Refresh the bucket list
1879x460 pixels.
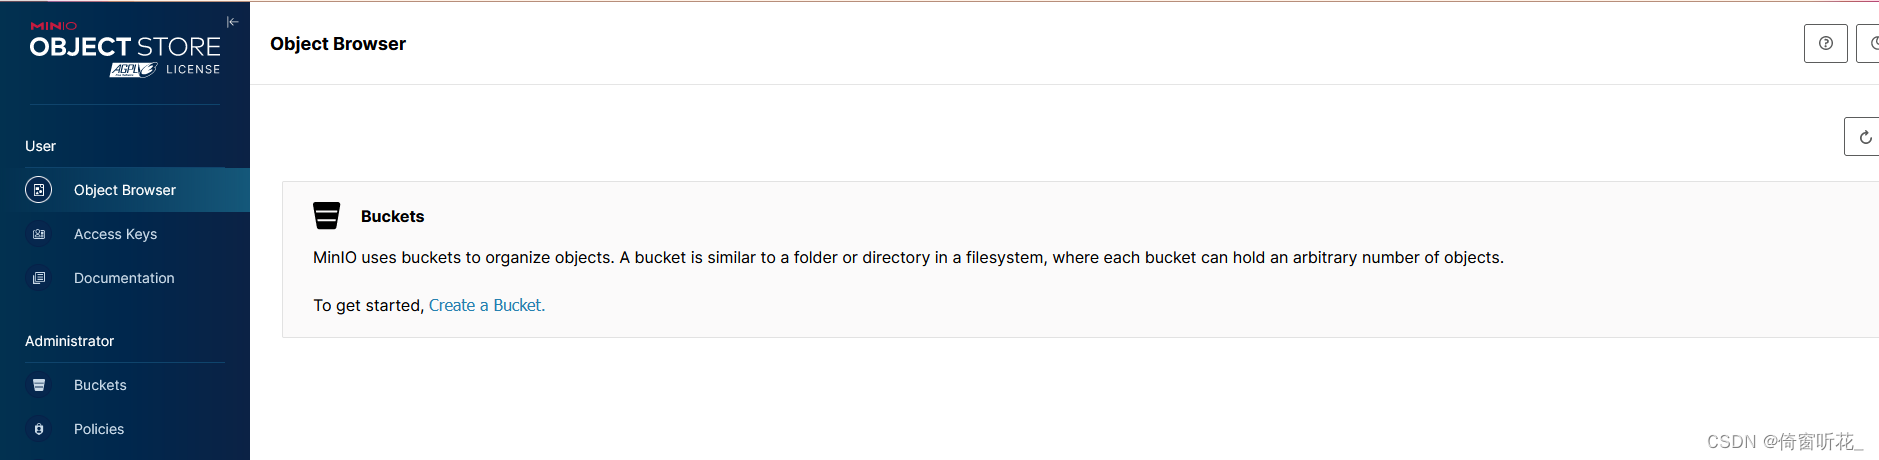click(x=1862, y=137)
